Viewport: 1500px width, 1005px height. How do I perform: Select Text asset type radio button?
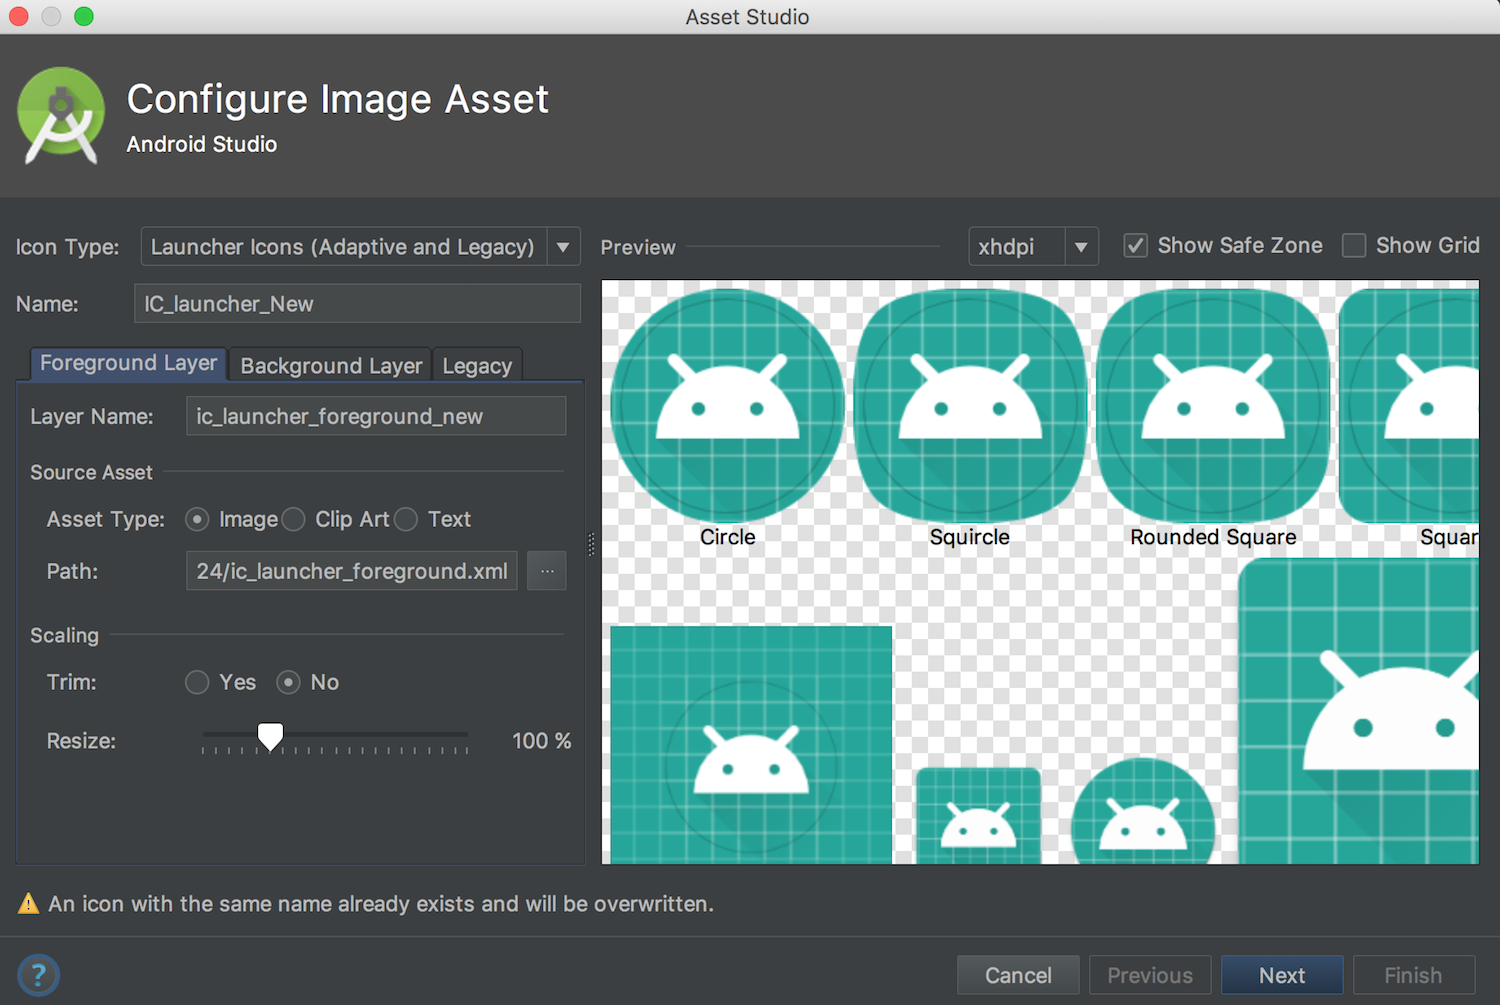(x=406, y=519)
